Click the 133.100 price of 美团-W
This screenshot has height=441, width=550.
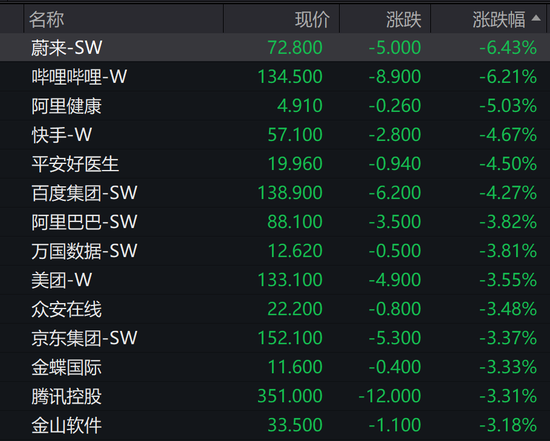click(290, 280)
